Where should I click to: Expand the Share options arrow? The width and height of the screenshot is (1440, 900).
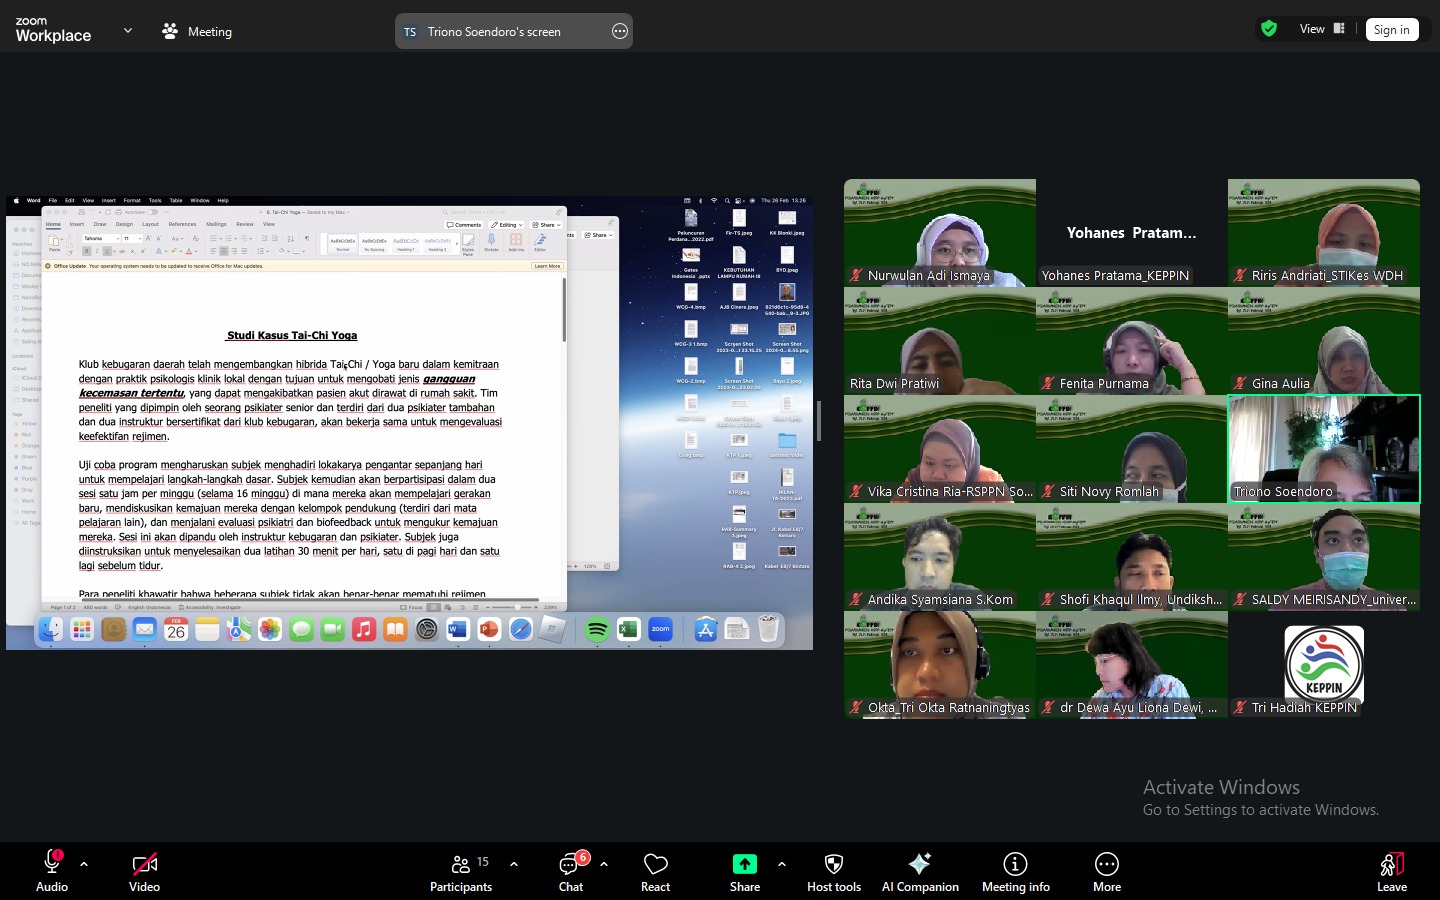[782, 864]
